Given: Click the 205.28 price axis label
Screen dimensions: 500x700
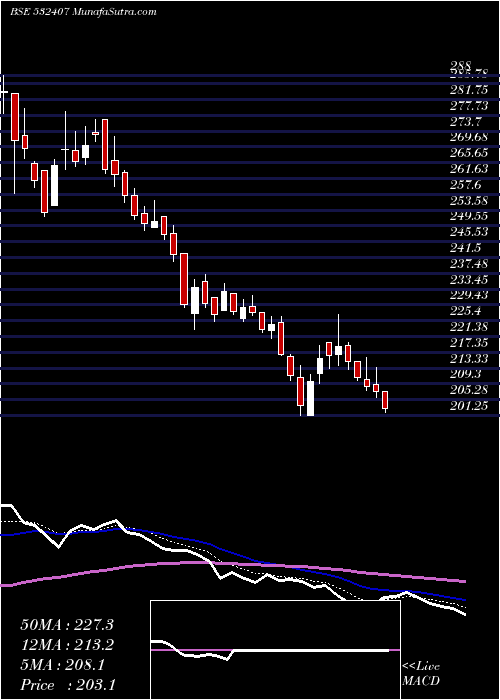Looking at the screenshot, I should tap(469, 389).
